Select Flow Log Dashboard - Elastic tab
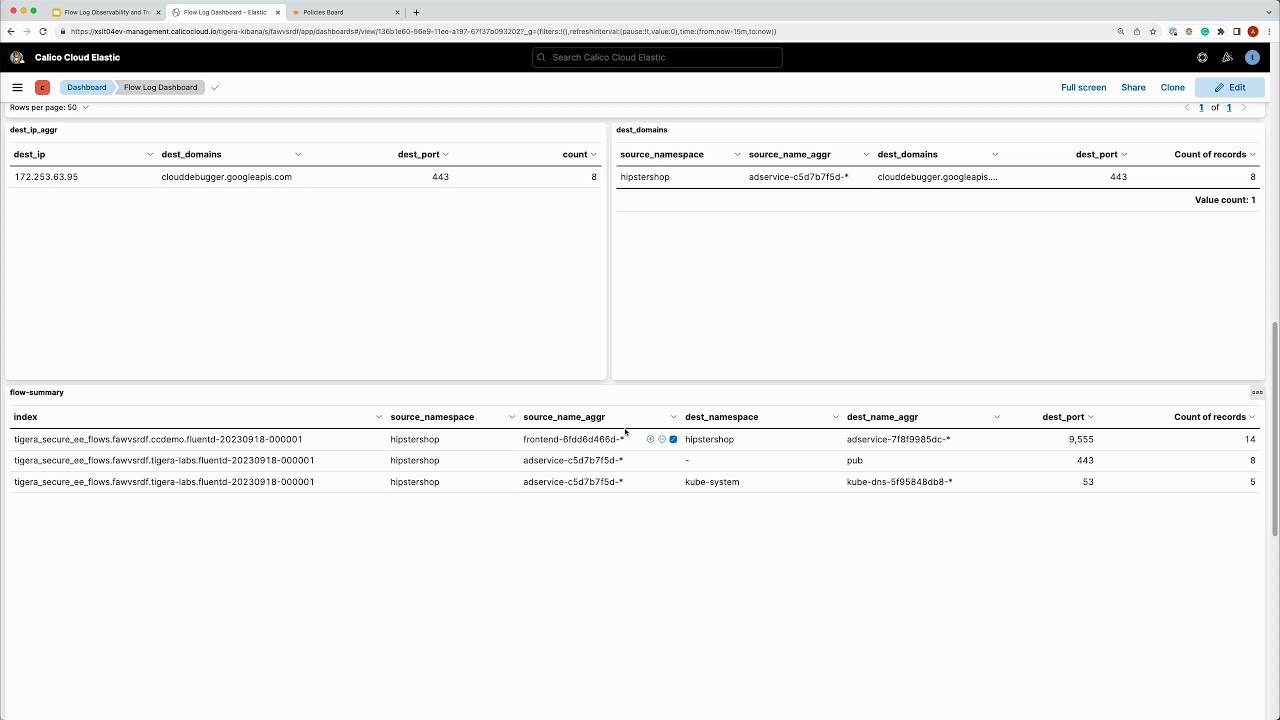The width and height of the screenshot is (1280, 720). click(225, 12)
